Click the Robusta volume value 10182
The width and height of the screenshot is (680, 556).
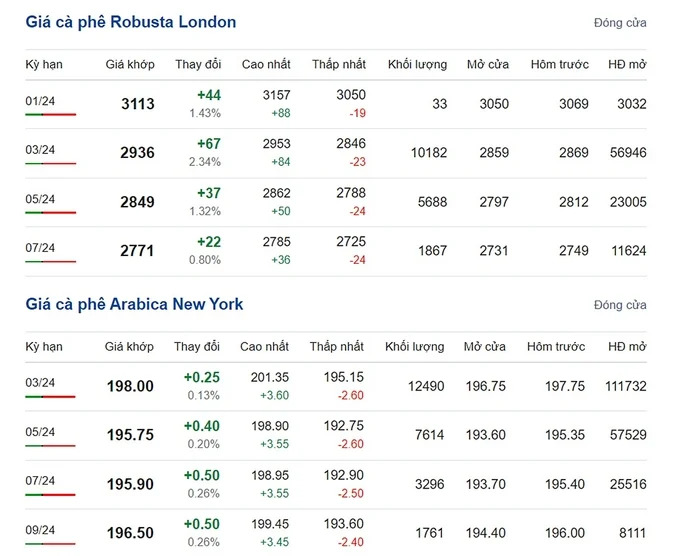(x=429, y=153)
